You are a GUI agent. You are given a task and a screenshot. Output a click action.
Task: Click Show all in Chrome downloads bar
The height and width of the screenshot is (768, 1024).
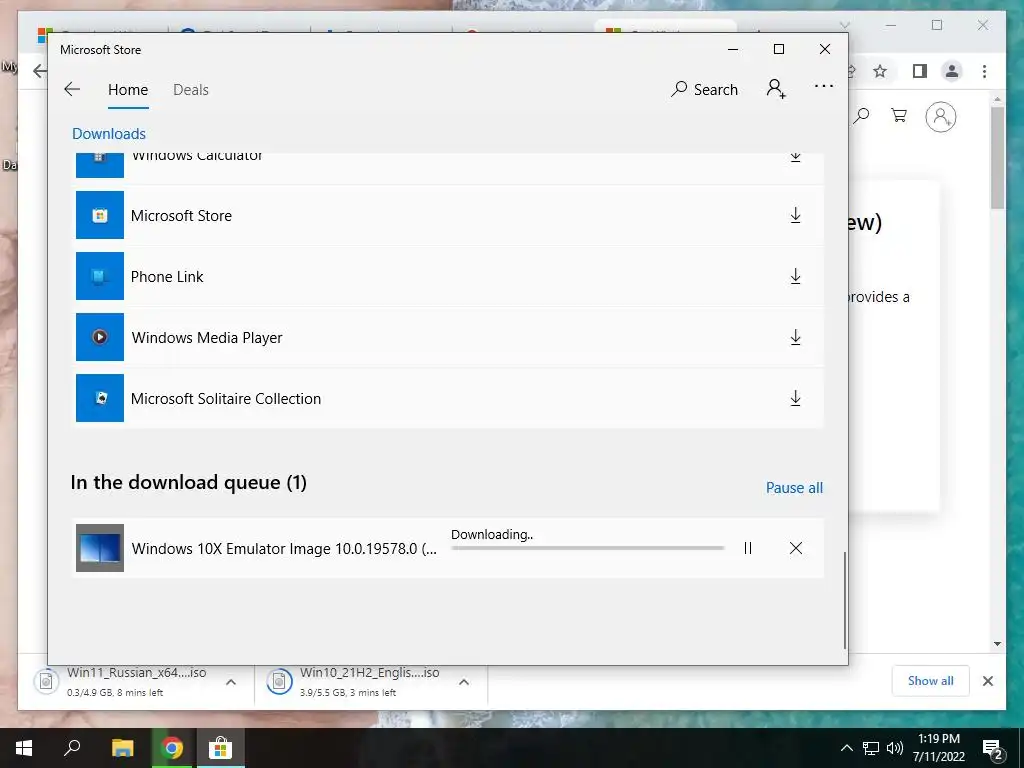(931, 681)
